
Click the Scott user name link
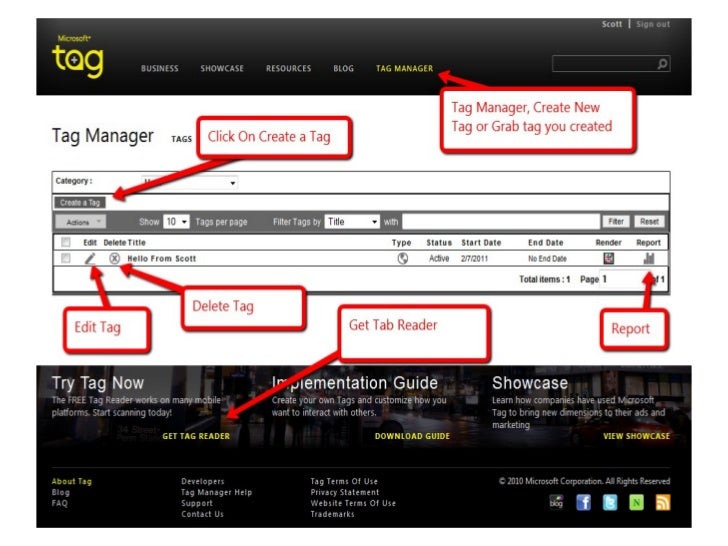coord(612,24)
